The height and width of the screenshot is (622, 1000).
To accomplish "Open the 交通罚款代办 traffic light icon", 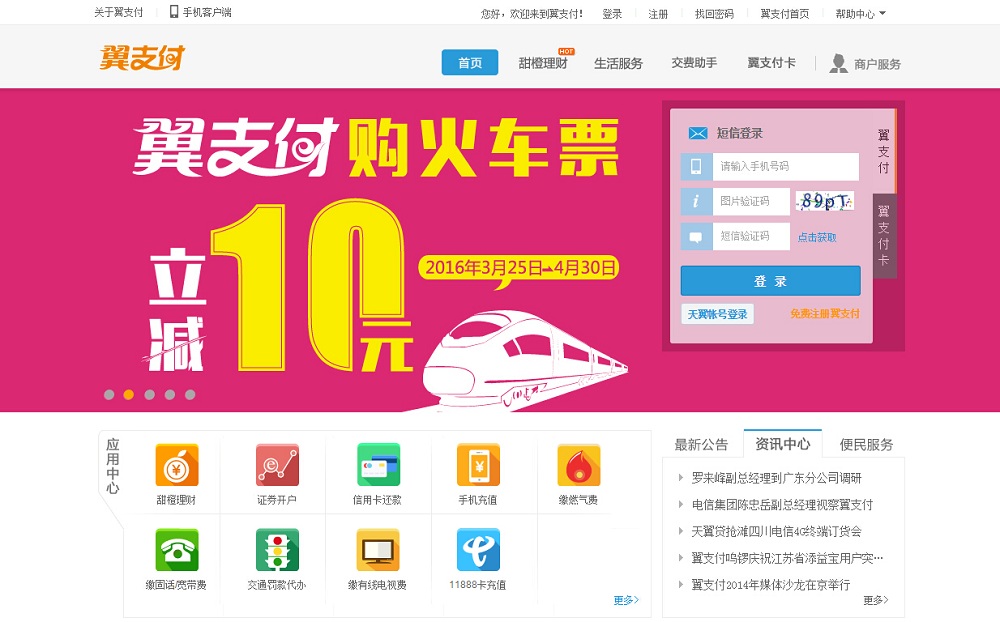I will pos(277,550).
